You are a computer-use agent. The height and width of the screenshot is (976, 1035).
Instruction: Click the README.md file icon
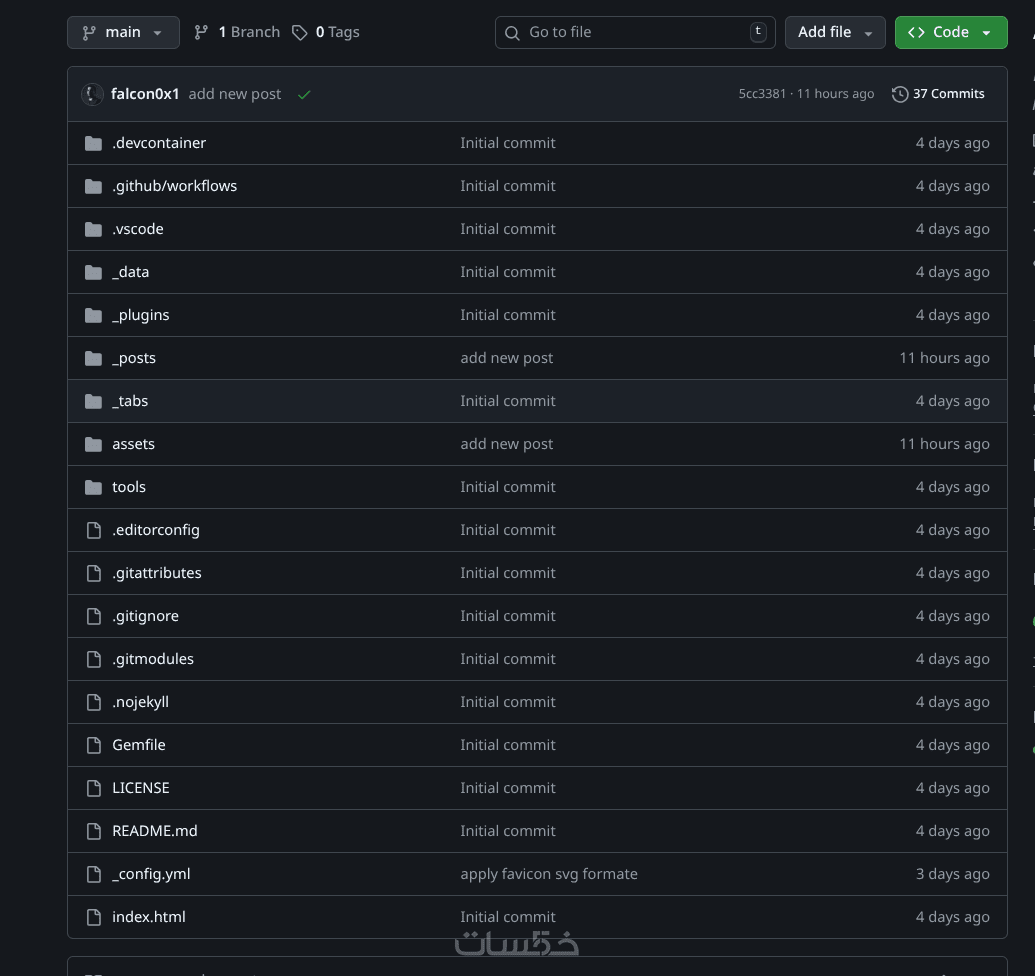(x=94, y=831)
